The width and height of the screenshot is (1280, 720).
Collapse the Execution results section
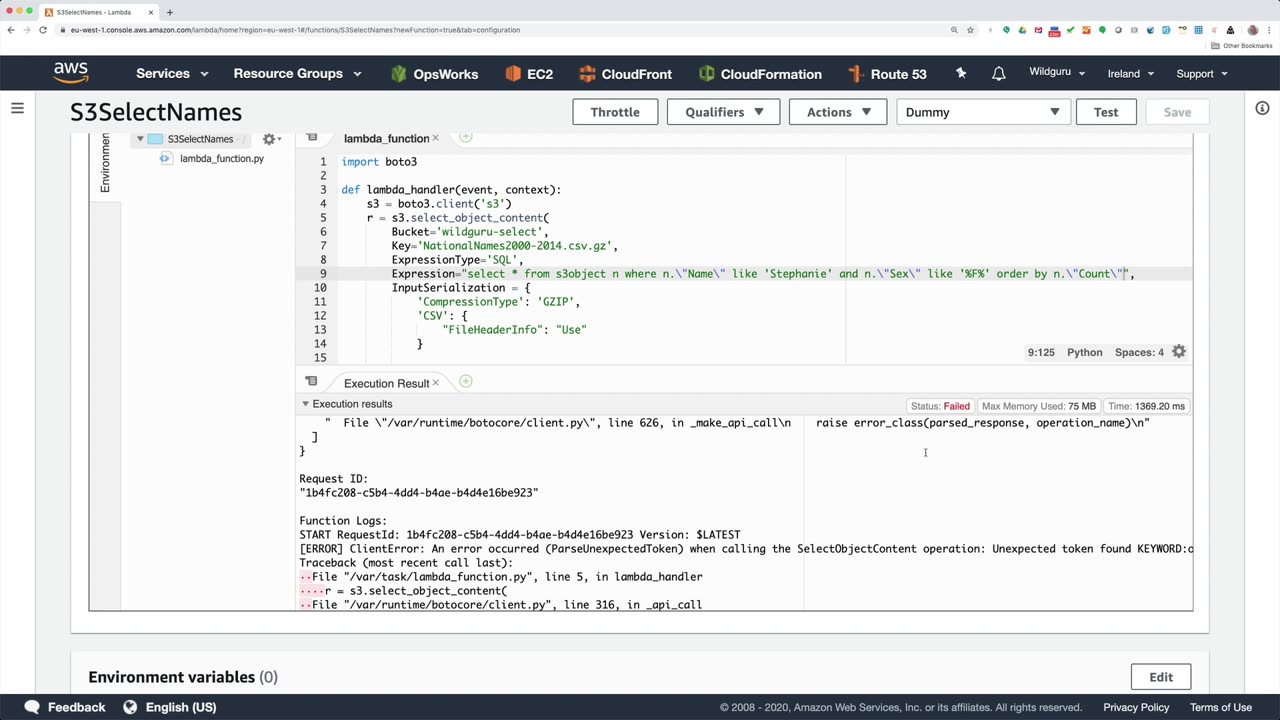[x=305, y=404]
